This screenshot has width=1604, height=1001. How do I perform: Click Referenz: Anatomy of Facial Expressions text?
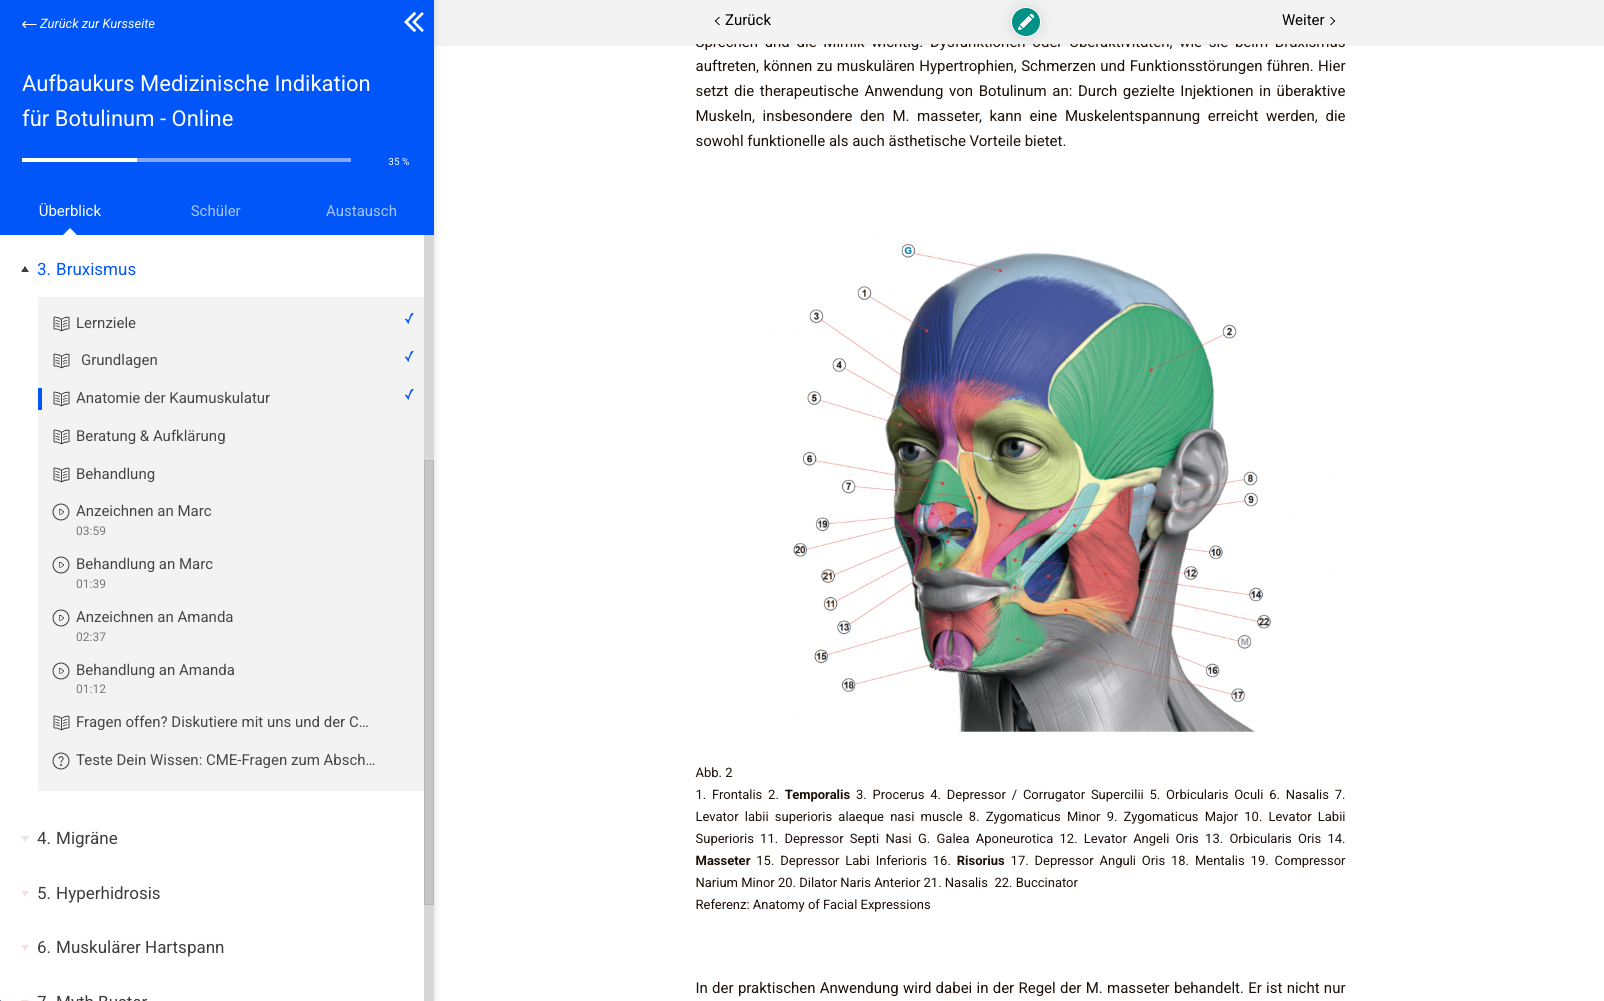coord(813,905)
